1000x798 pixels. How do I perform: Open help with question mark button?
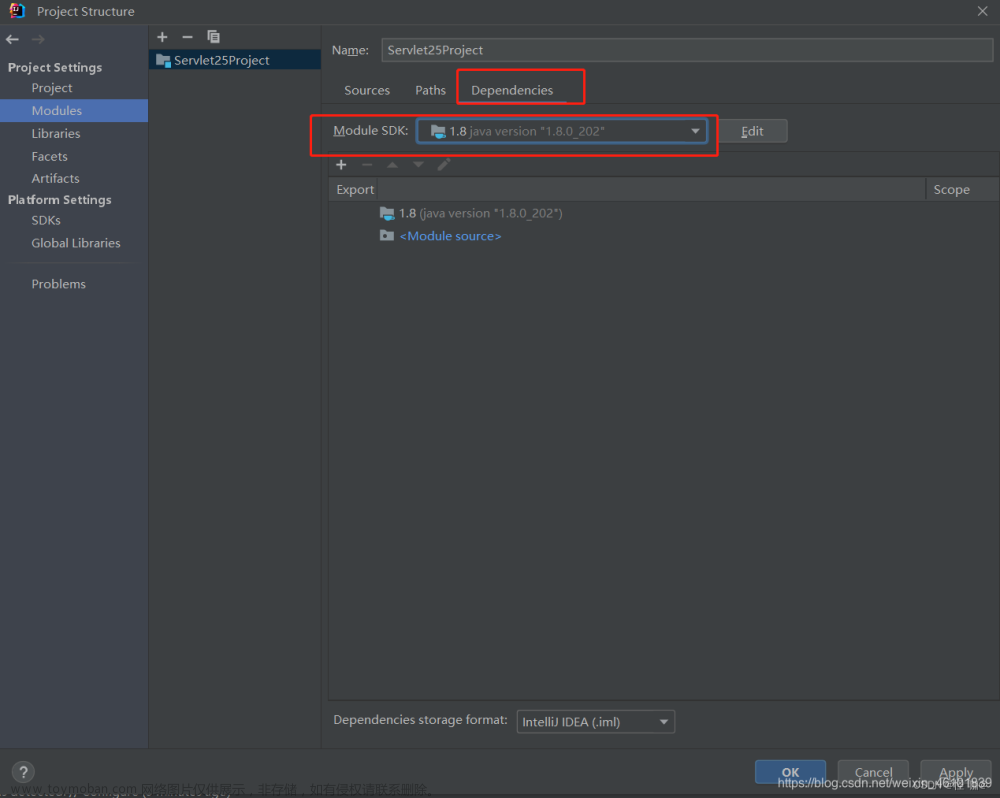23,772
